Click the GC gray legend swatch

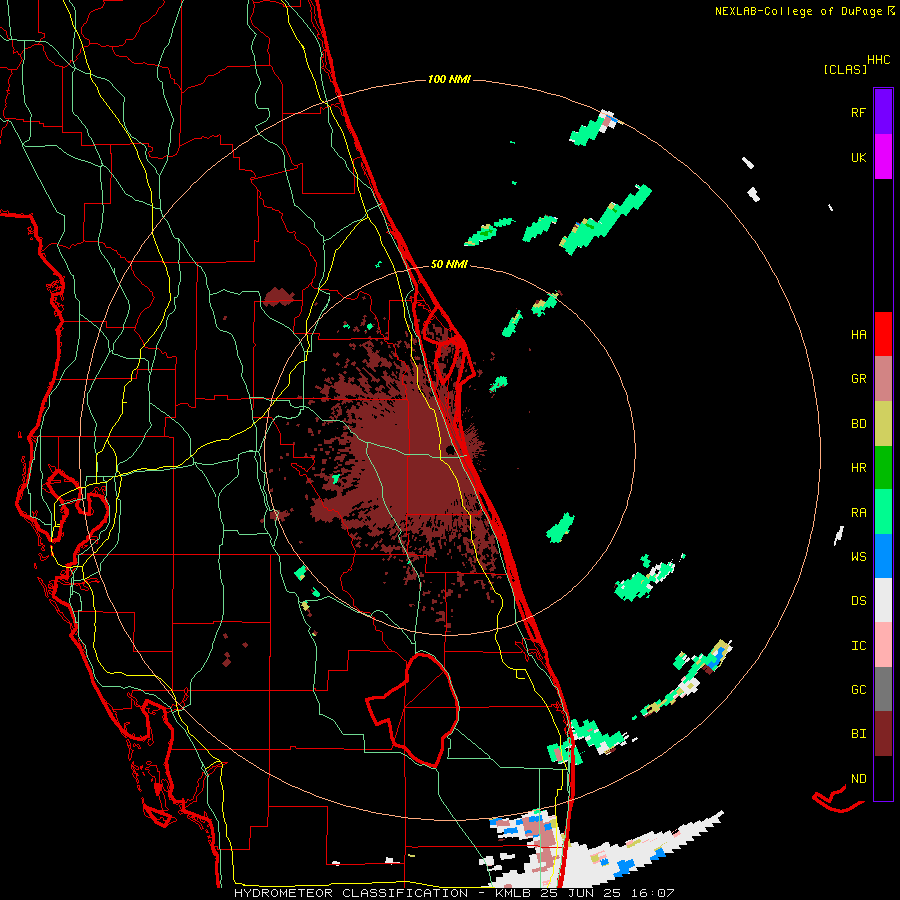(883, 689)
